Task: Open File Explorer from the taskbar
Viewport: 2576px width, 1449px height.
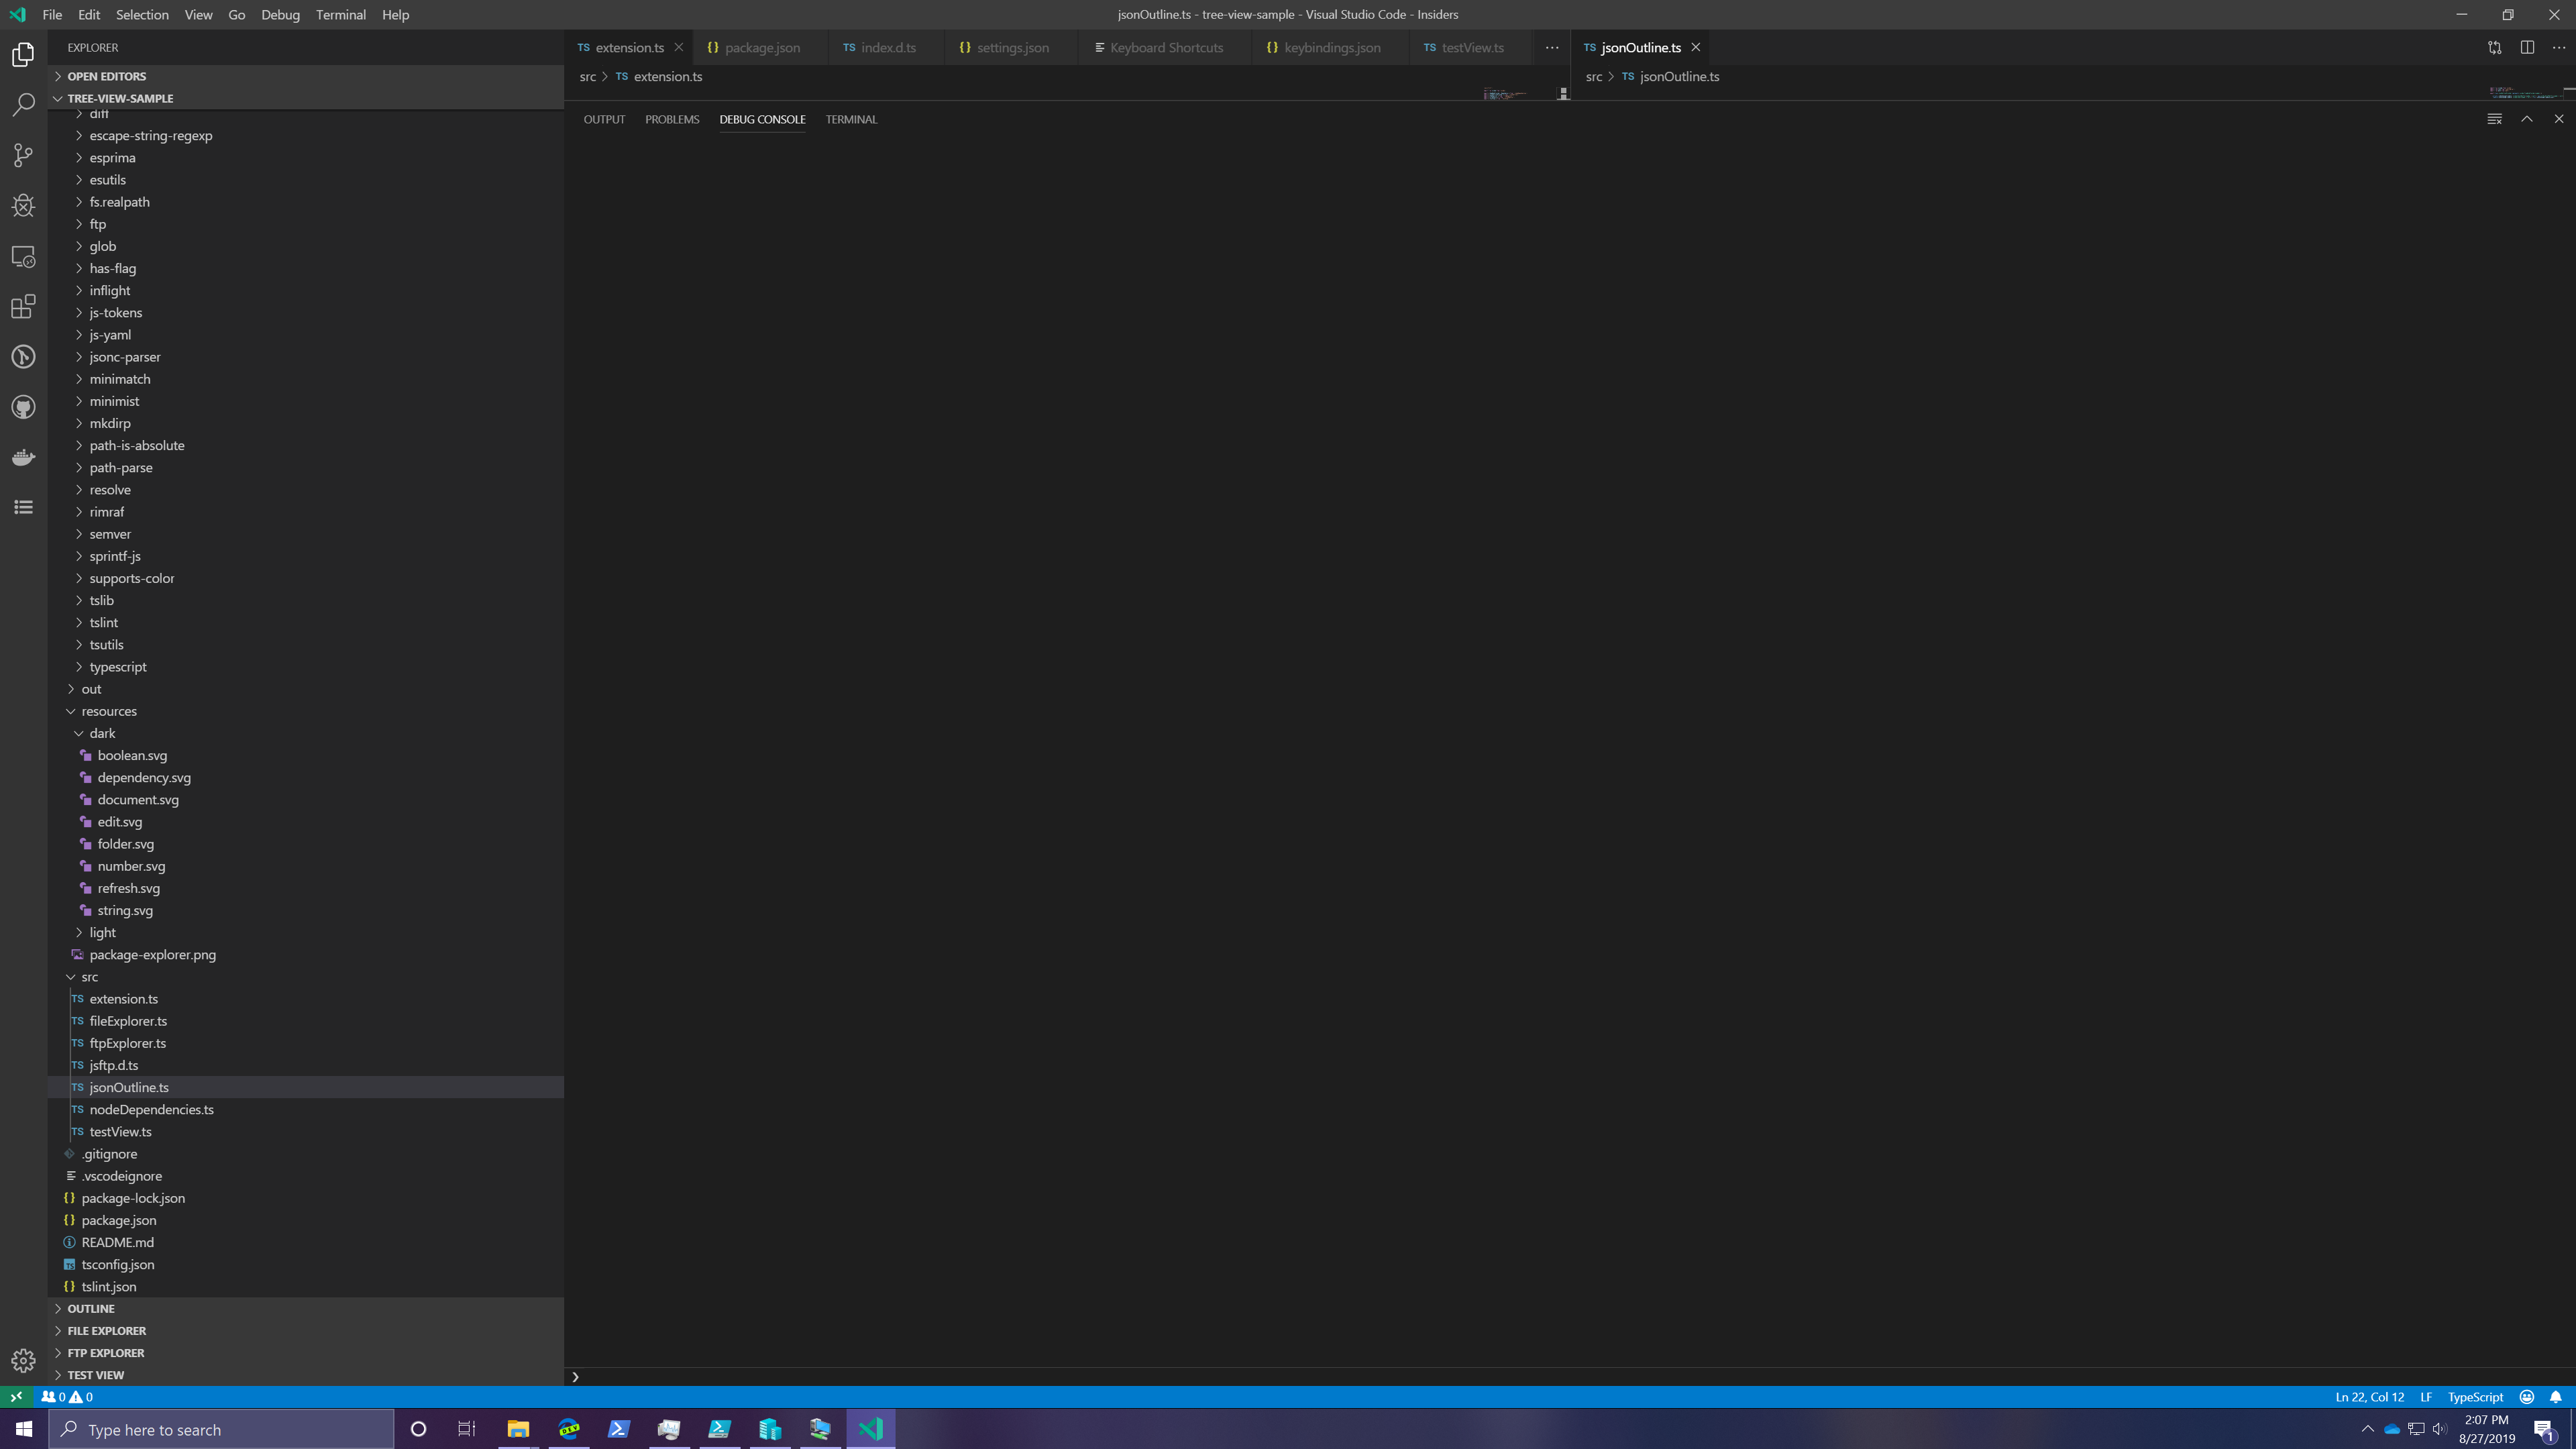Action: tap(518, 1429)
